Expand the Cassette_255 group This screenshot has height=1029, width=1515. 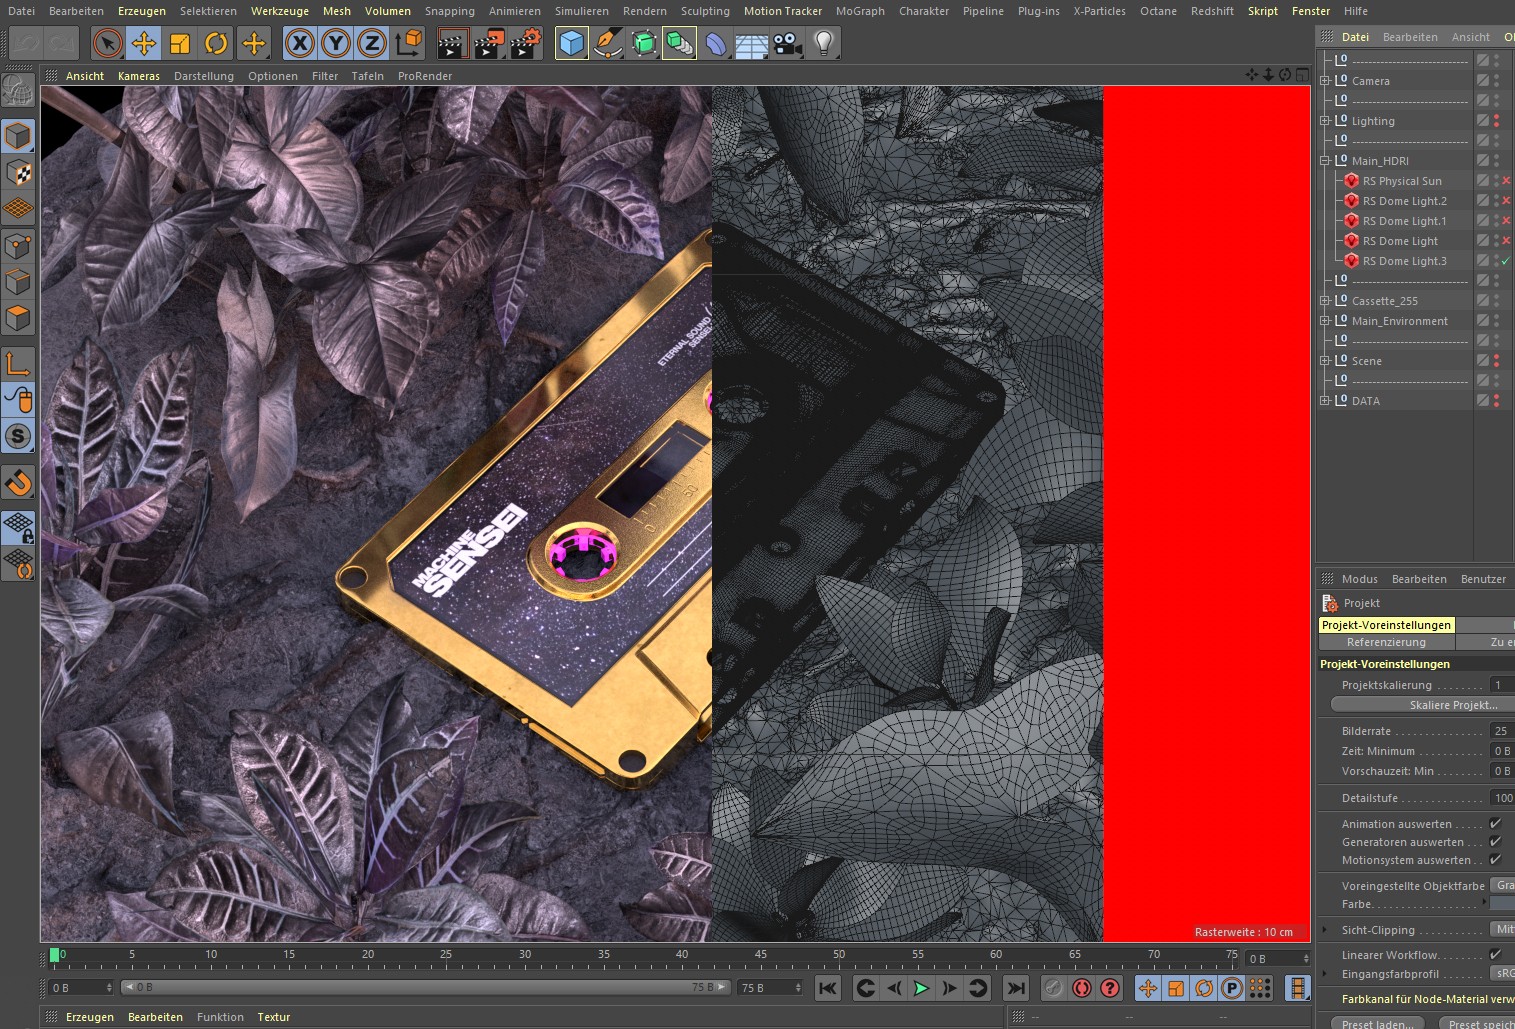tap(1325, 301)
